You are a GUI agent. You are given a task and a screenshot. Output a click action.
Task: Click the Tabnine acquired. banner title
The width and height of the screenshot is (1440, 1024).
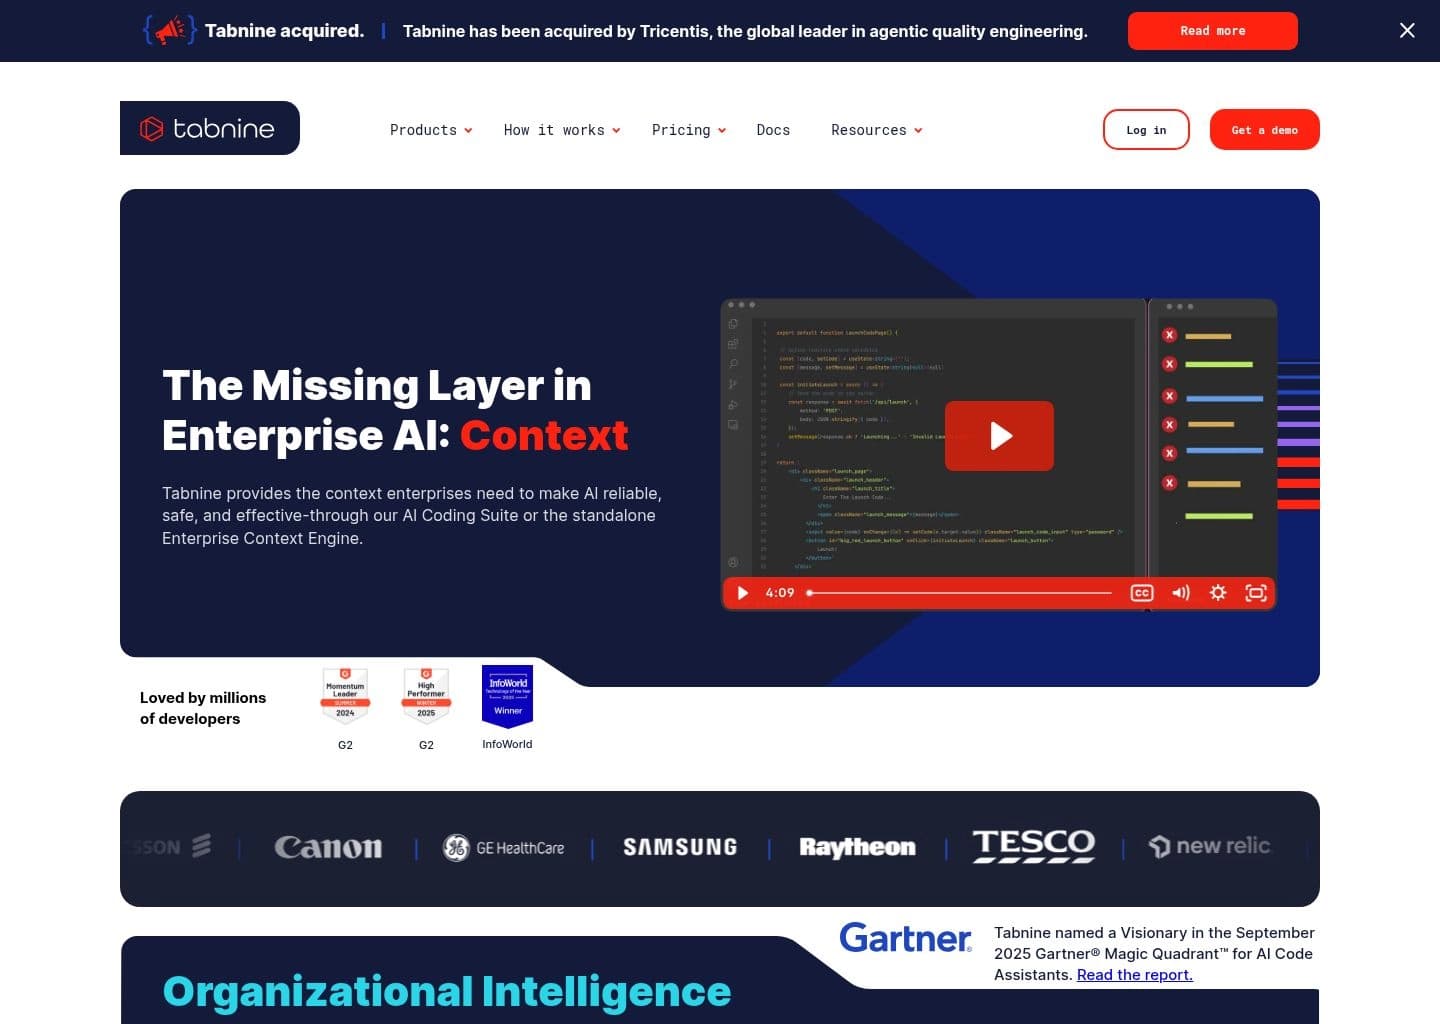(x=285, y=31)
